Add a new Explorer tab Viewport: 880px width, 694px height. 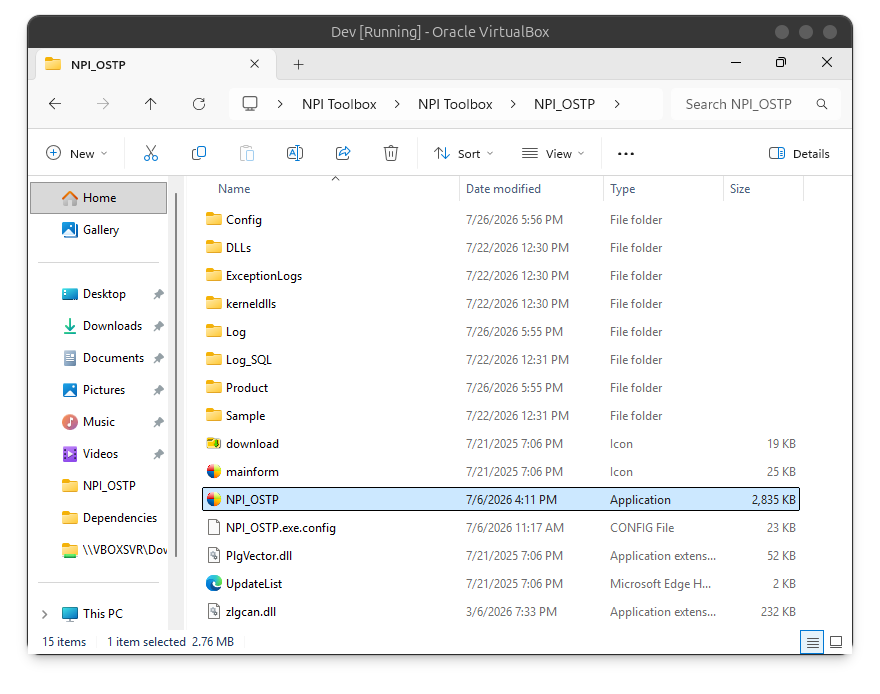[299, 65]
